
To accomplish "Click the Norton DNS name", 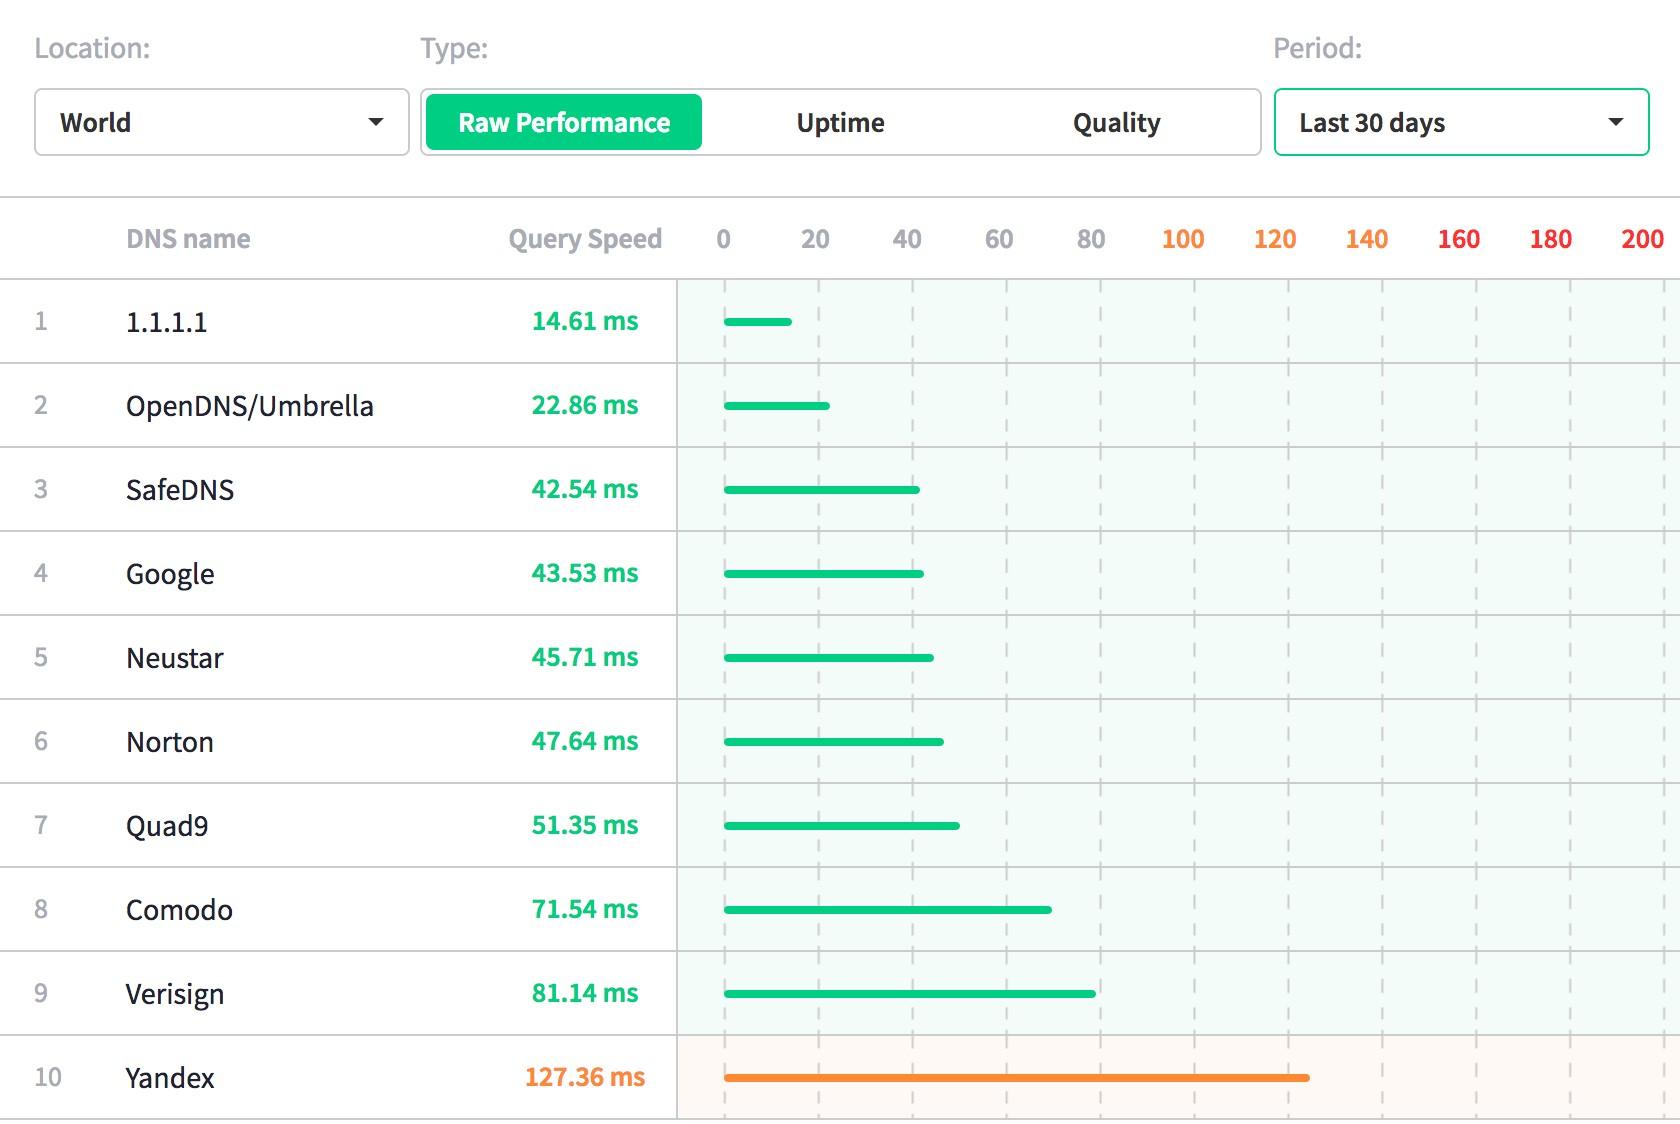I will pyautogui.click(x=170, y=742).
